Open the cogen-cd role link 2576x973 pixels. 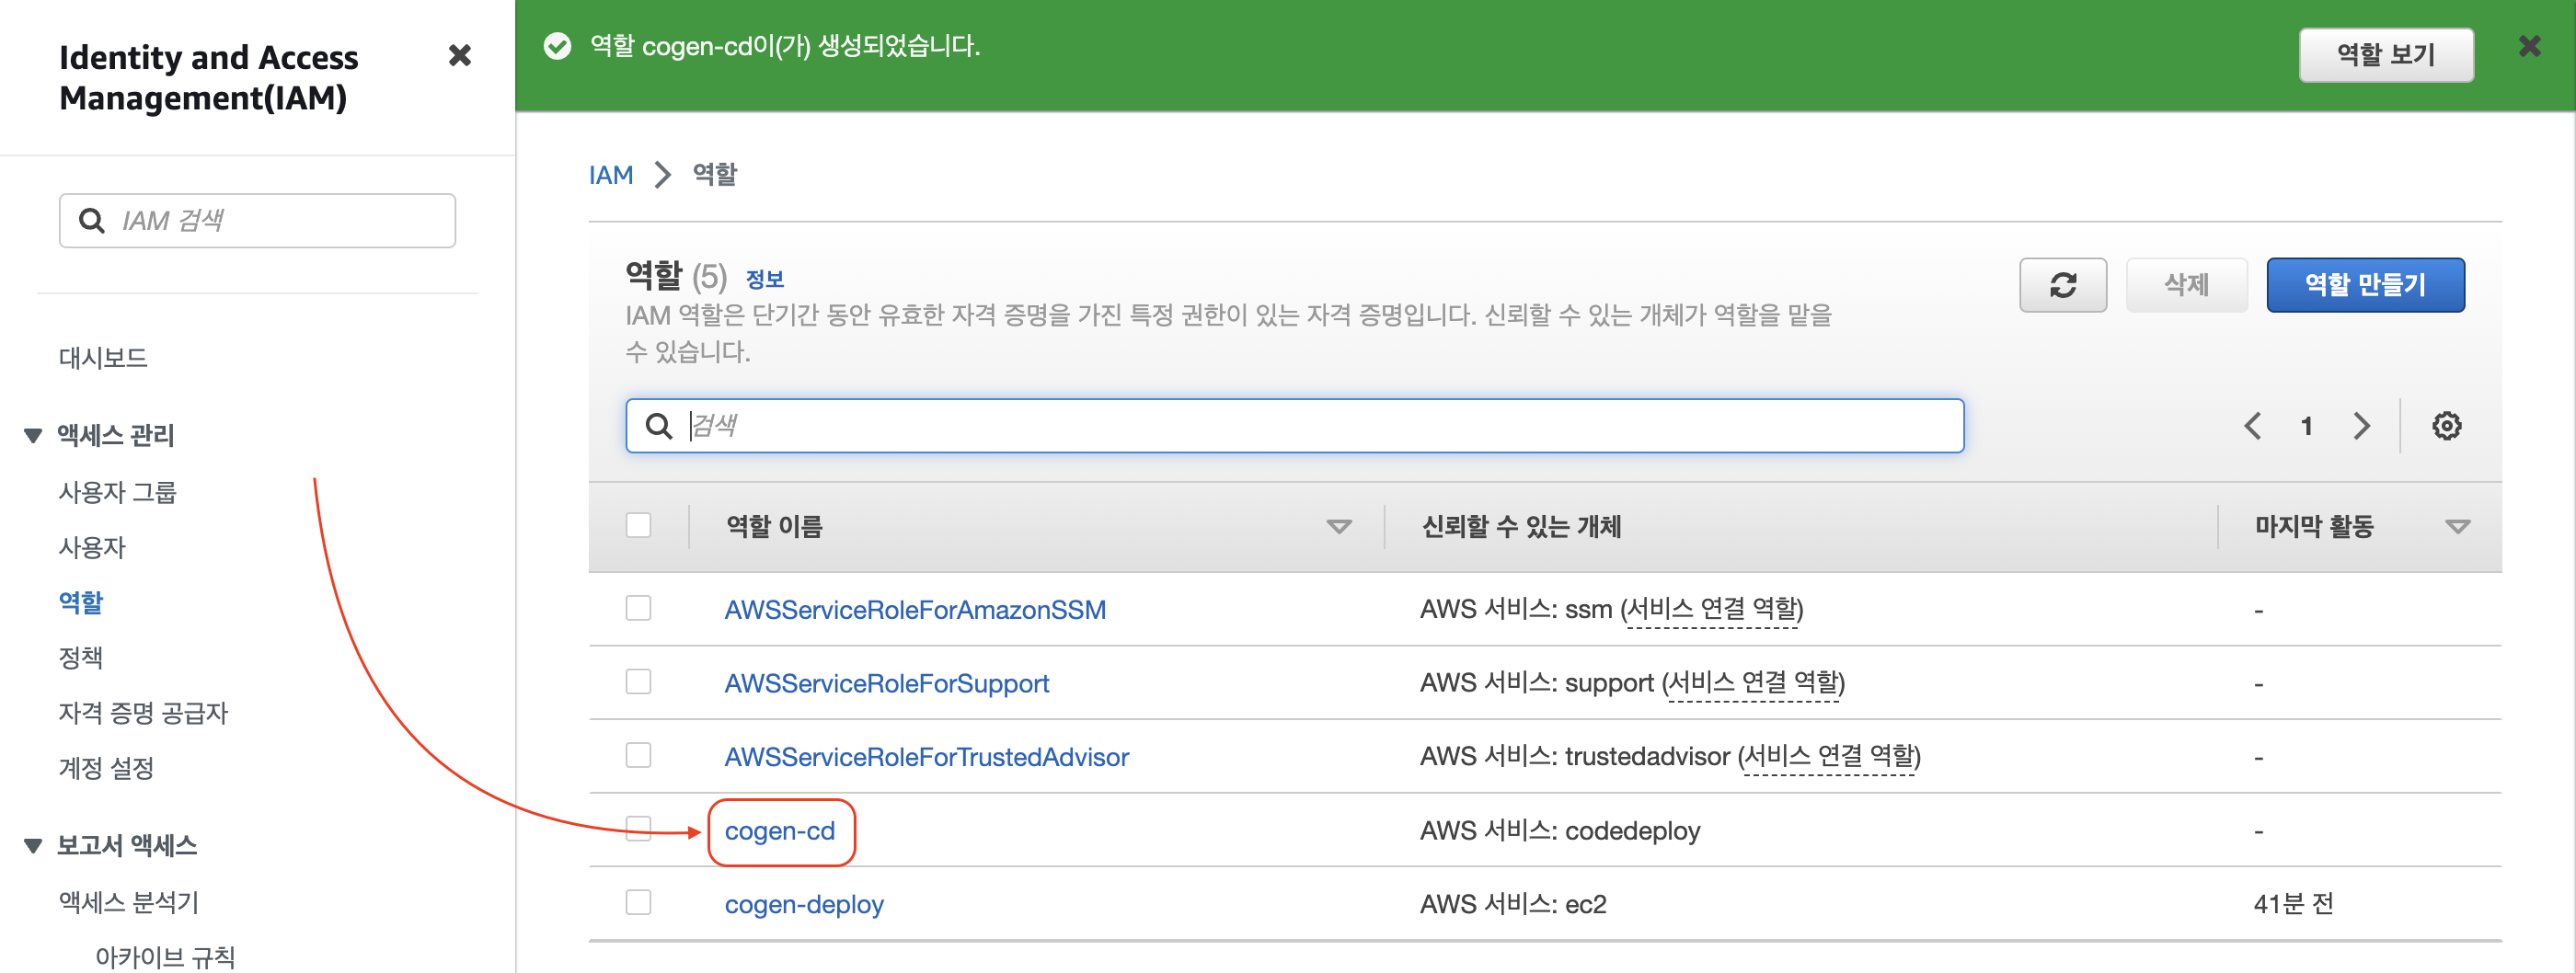779,831
